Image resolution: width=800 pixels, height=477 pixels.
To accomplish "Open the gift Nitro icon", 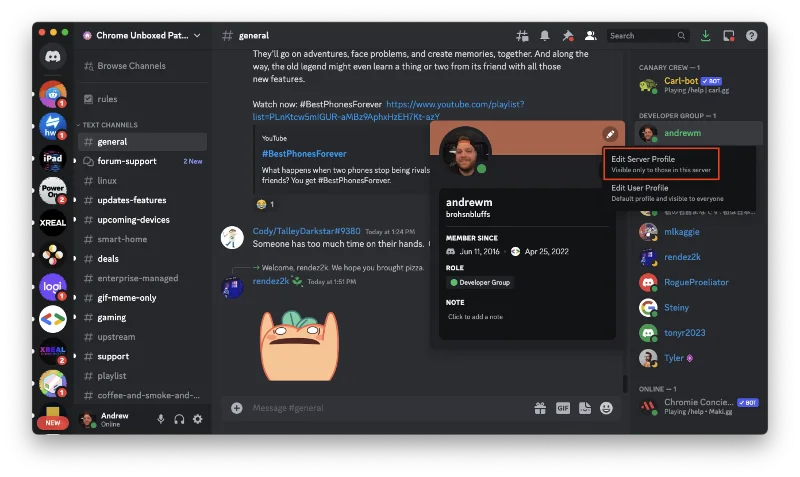I will 540,408.
